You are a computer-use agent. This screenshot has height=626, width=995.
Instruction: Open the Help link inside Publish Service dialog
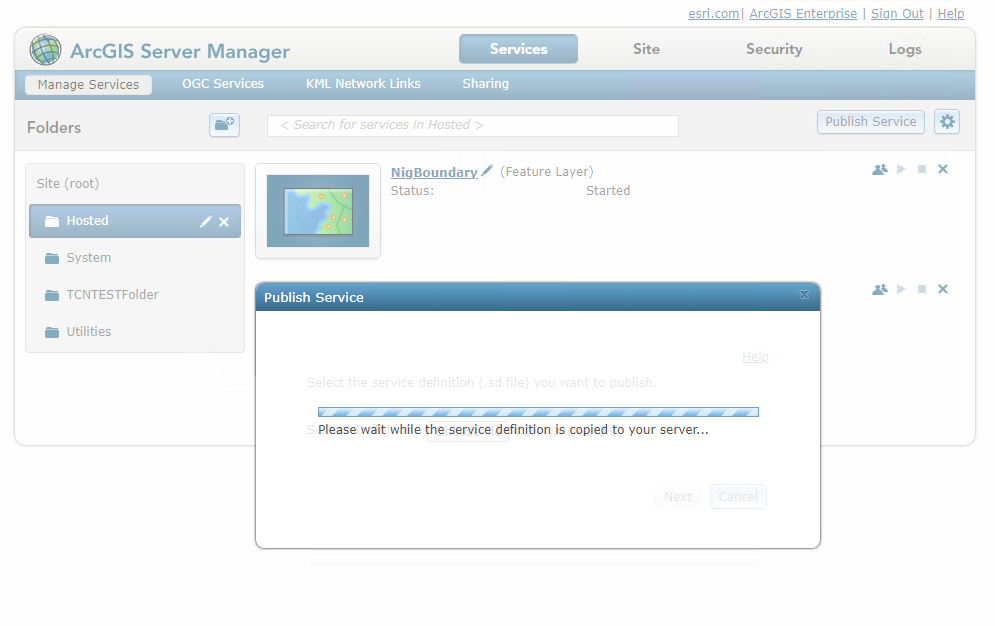(x=755, y=356)
